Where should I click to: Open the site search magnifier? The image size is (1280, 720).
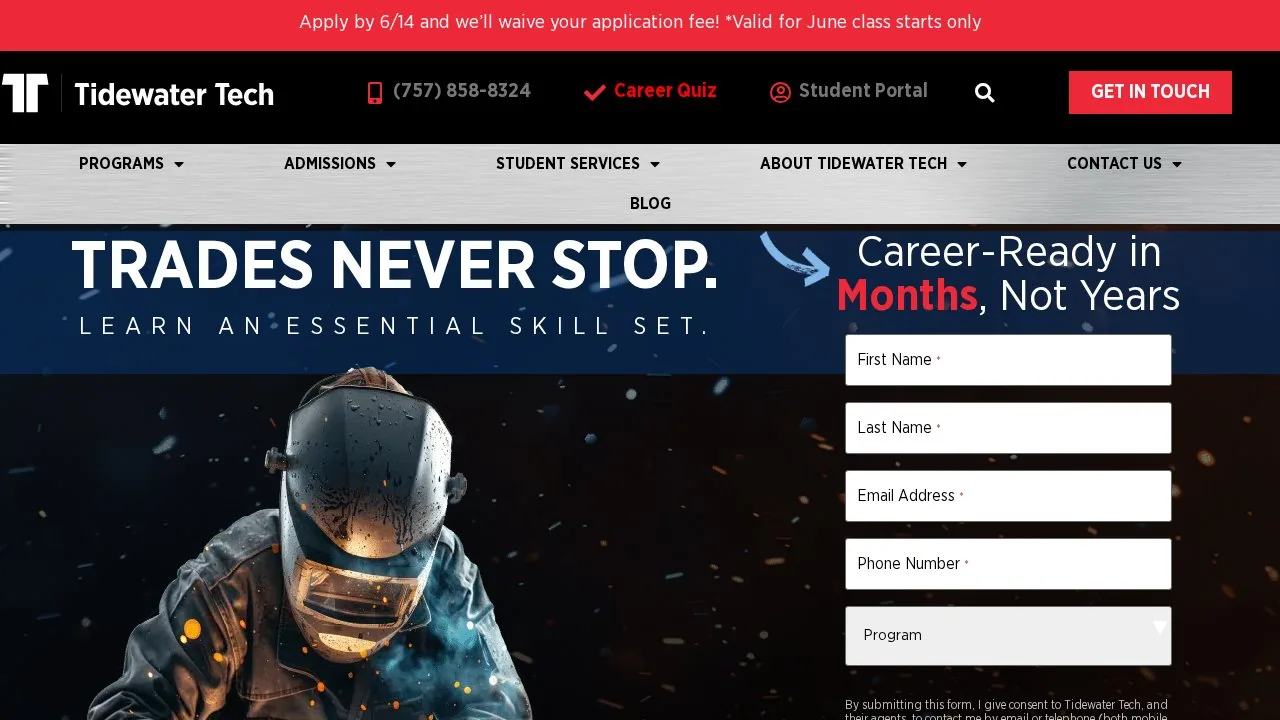[x=985, y=93]
